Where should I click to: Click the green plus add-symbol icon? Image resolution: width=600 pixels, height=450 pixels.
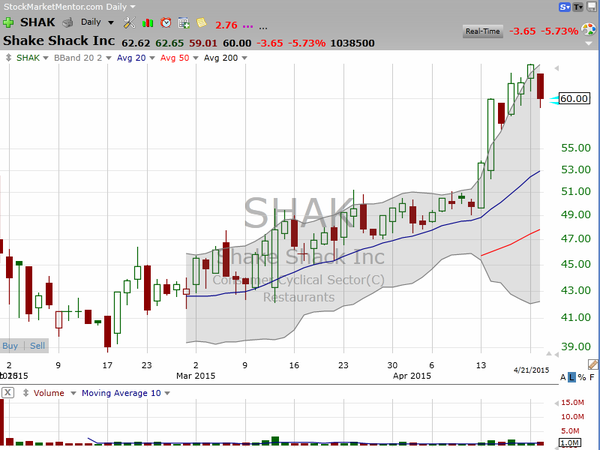8,23
